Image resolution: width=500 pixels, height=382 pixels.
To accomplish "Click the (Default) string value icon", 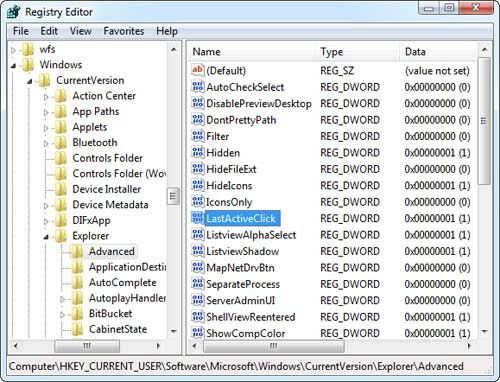I will coord(197,70).
